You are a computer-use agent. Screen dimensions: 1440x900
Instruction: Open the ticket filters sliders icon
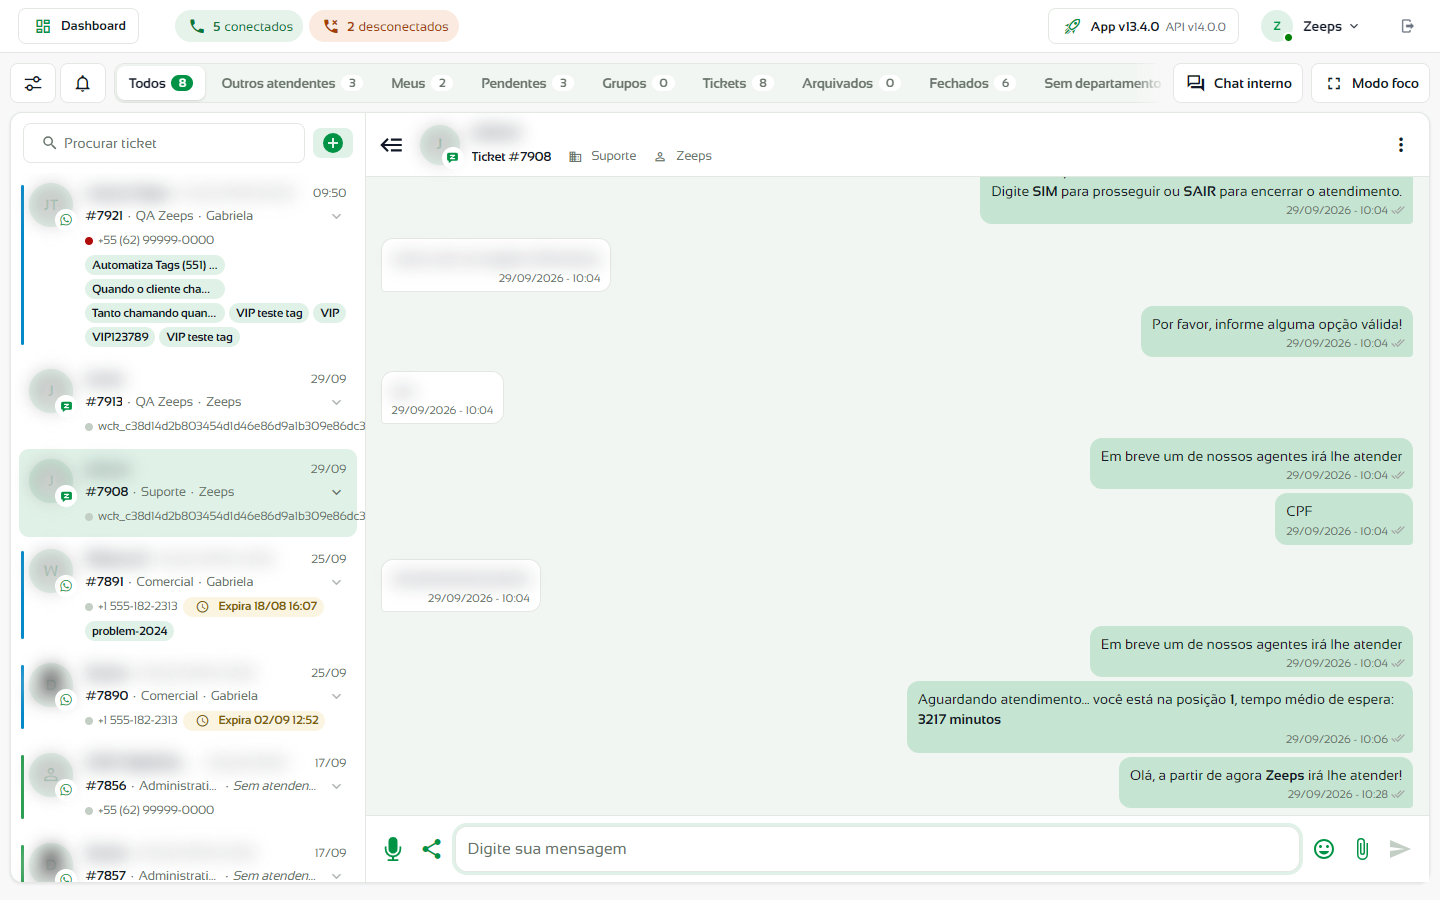click(33, 83)
